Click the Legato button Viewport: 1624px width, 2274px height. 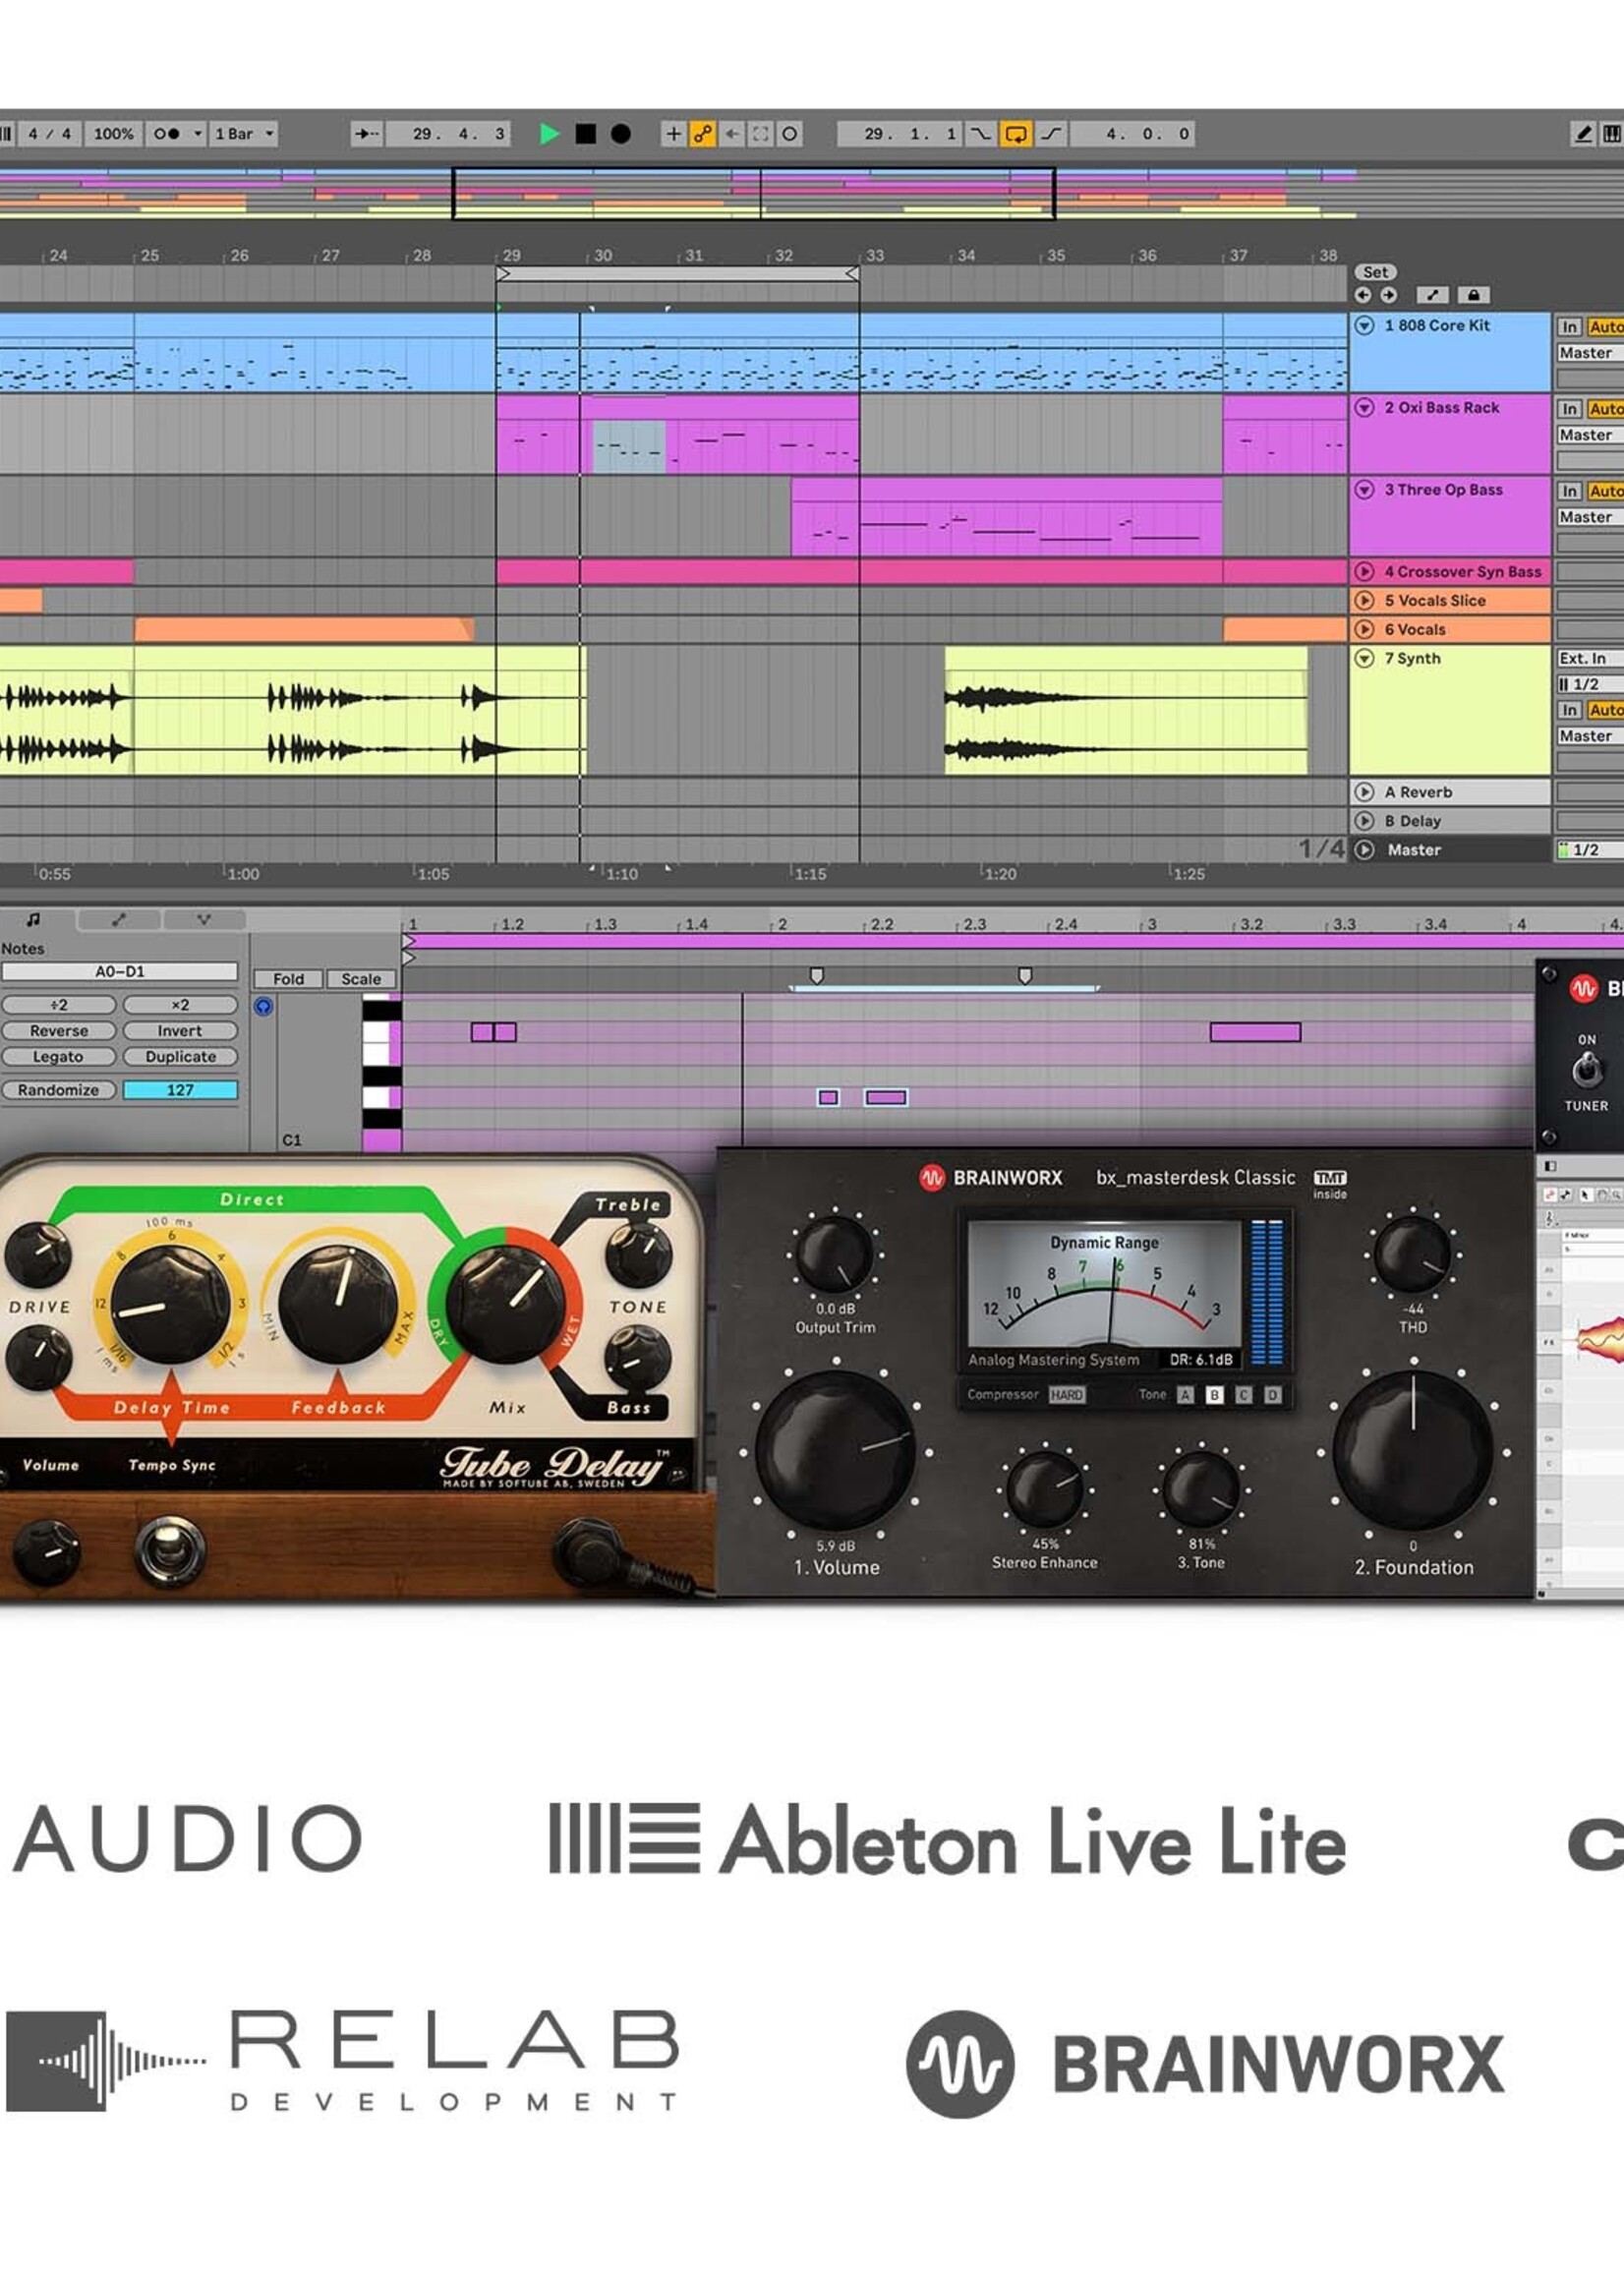point(59,1057)
